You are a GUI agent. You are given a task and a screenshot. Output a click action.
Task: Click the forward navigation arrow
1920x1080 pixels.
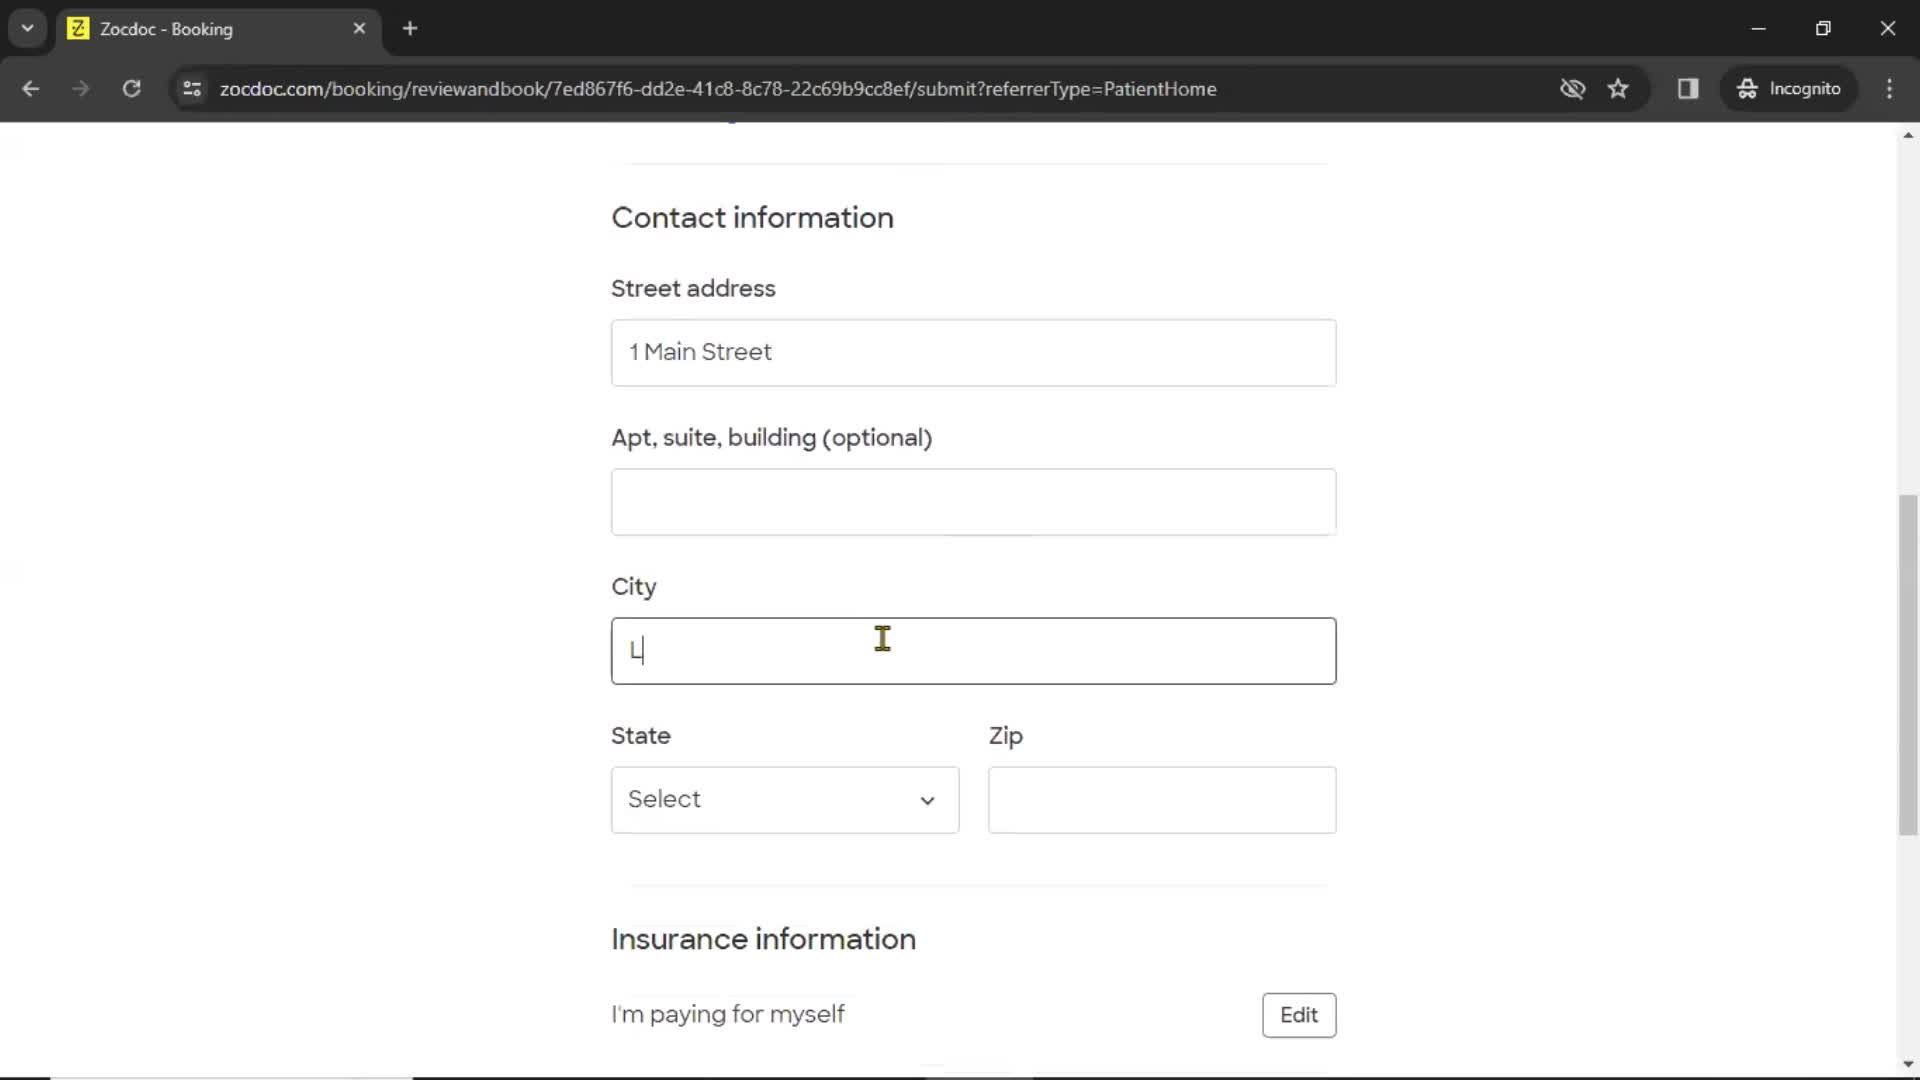coord(80,88)
